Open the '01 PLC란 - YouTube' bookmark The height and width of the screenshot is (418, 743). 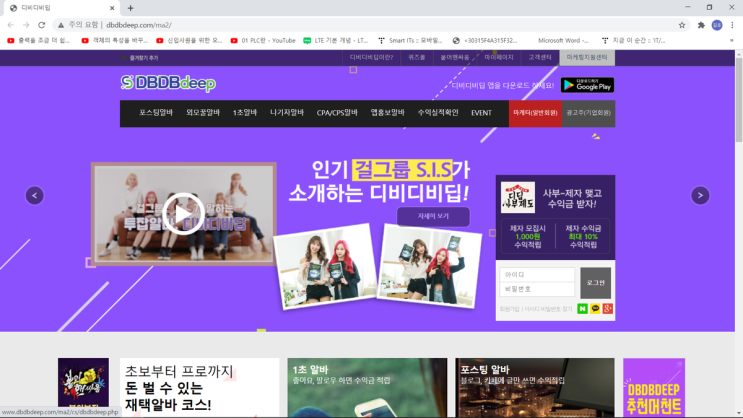click(x=263, y=41)
